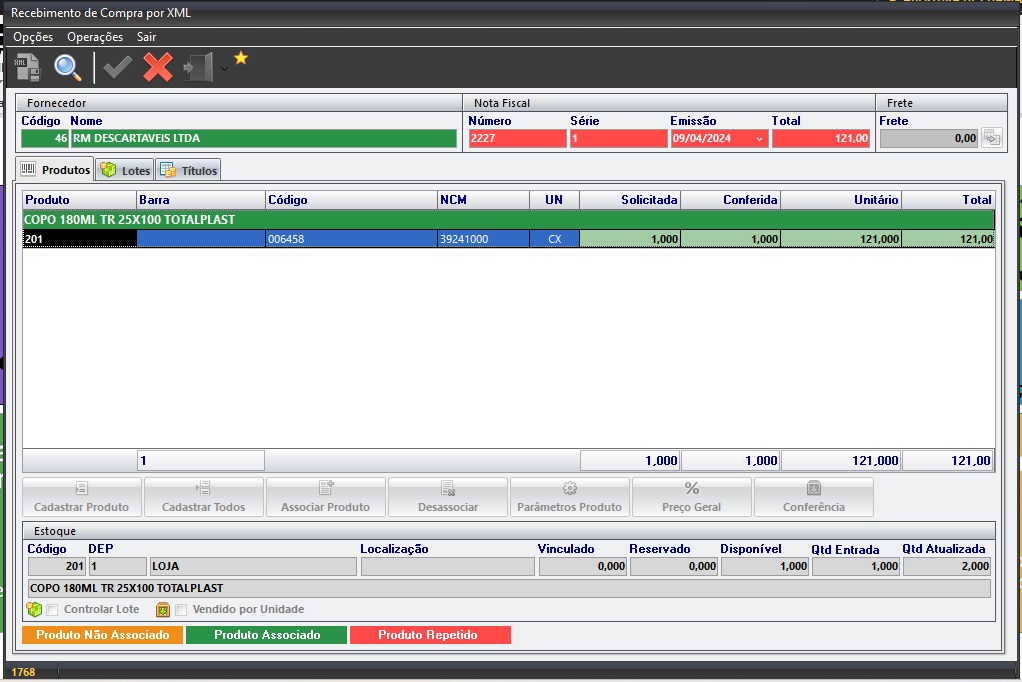Select the COPO 180ML TR 25X100 TOTALPLAST row
The width and height of the screenshot is (1022, 682).
(x=508, y=220)
